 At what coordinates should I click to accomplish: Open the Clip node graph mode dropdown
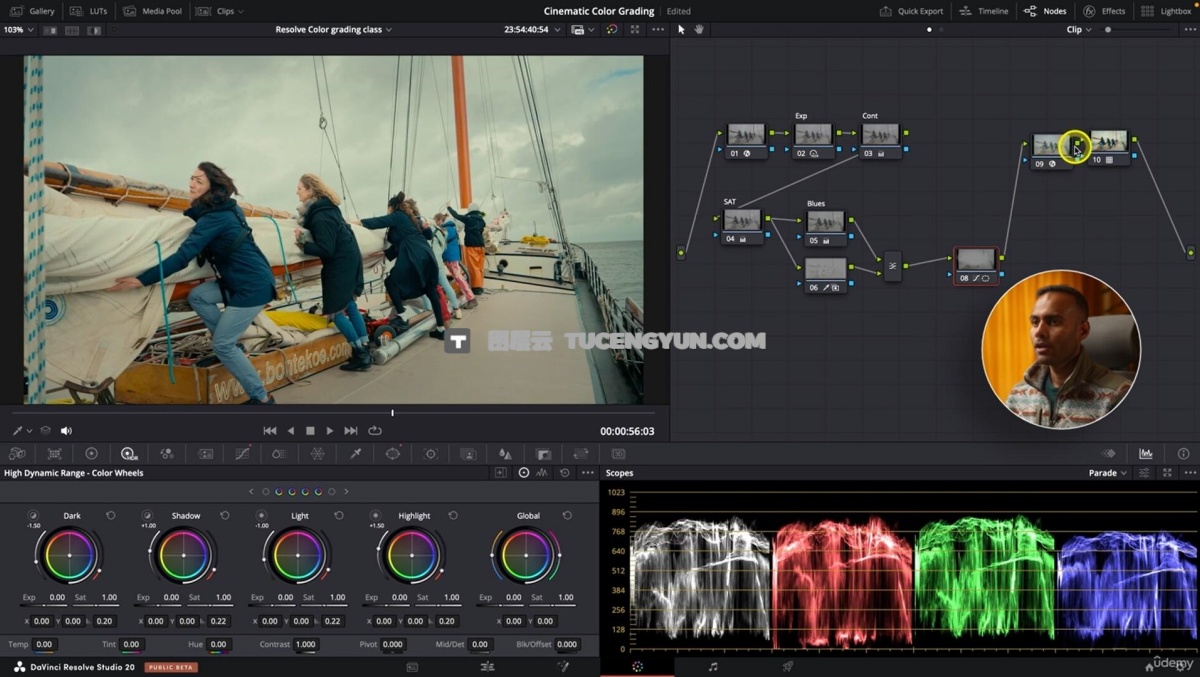point(1079,30)
